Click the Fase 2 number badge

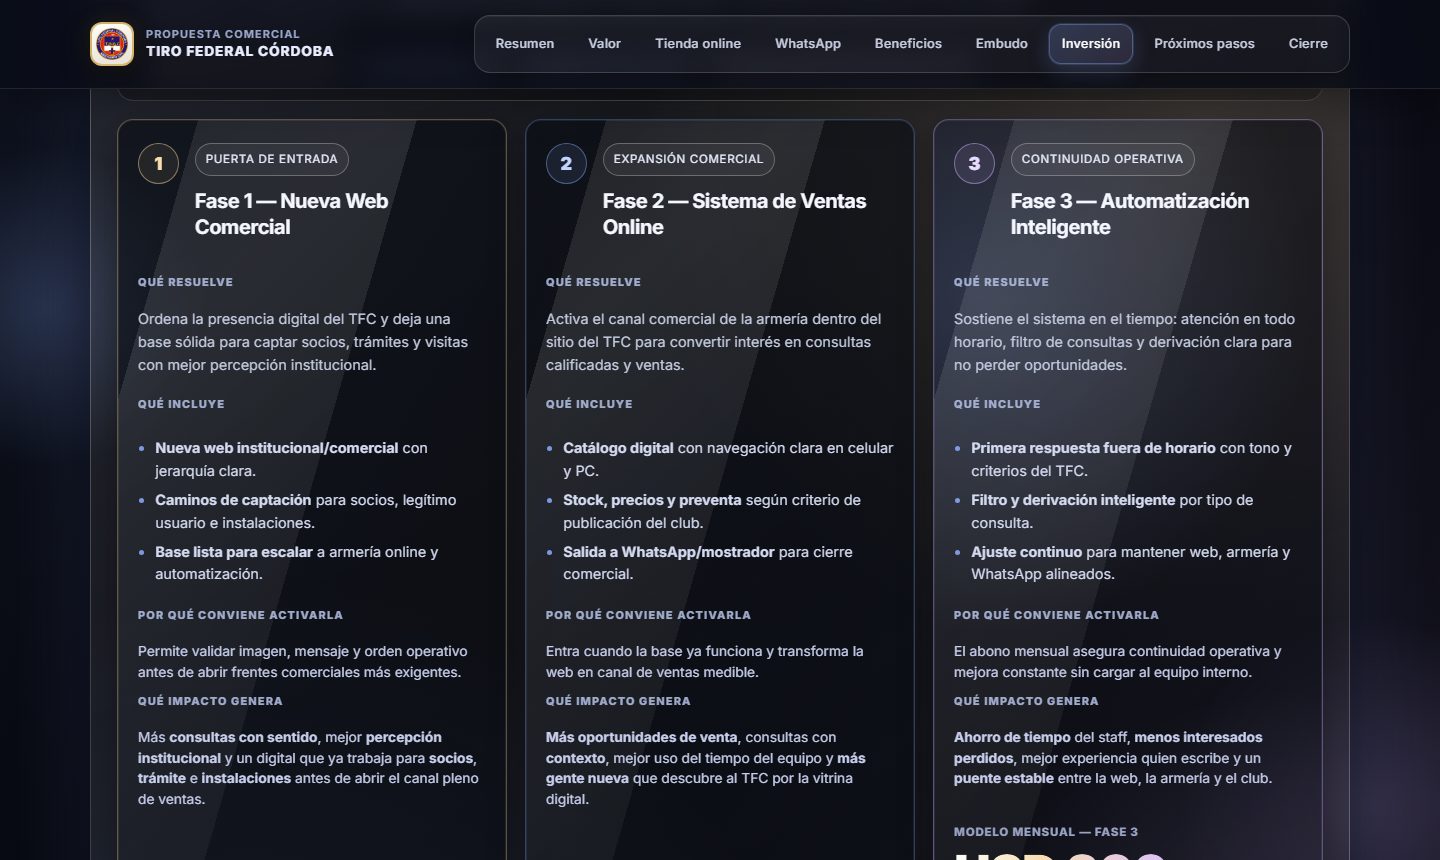[566, 164]
